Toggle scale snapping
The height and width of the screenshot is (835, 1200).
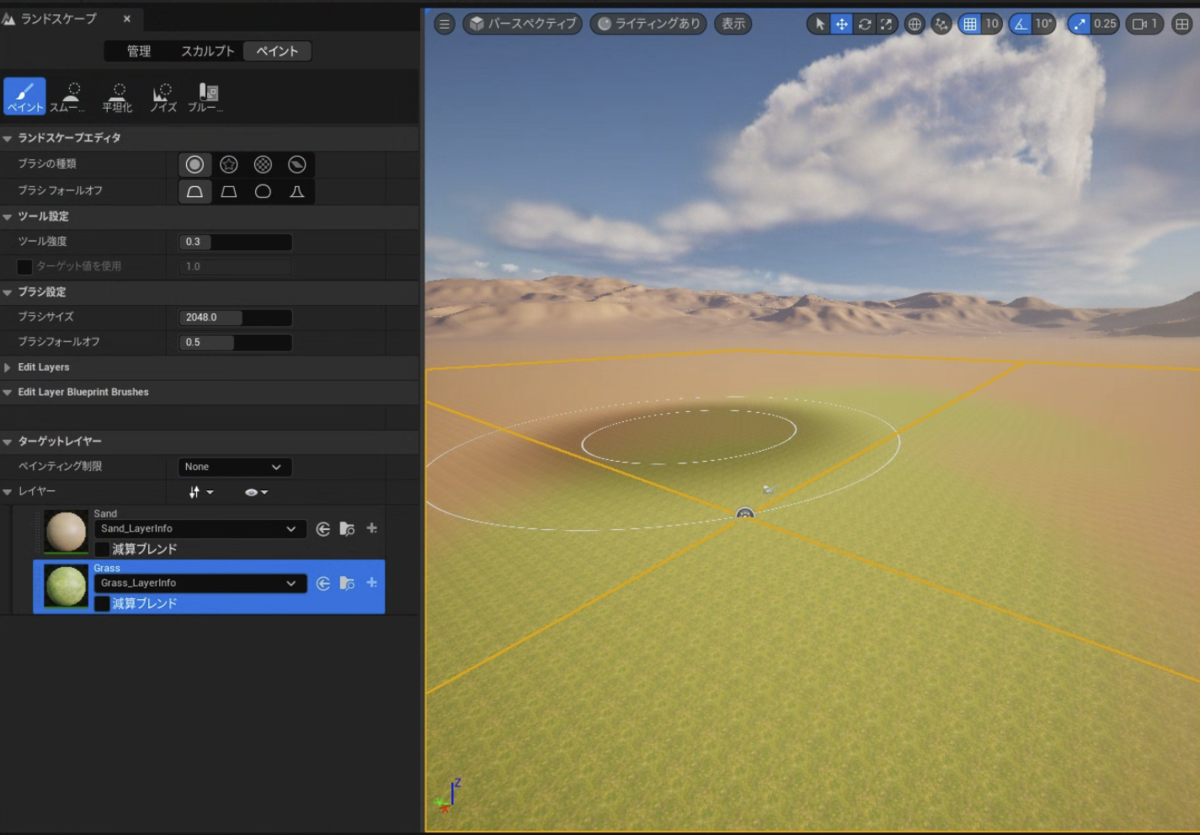(1079, 24)
